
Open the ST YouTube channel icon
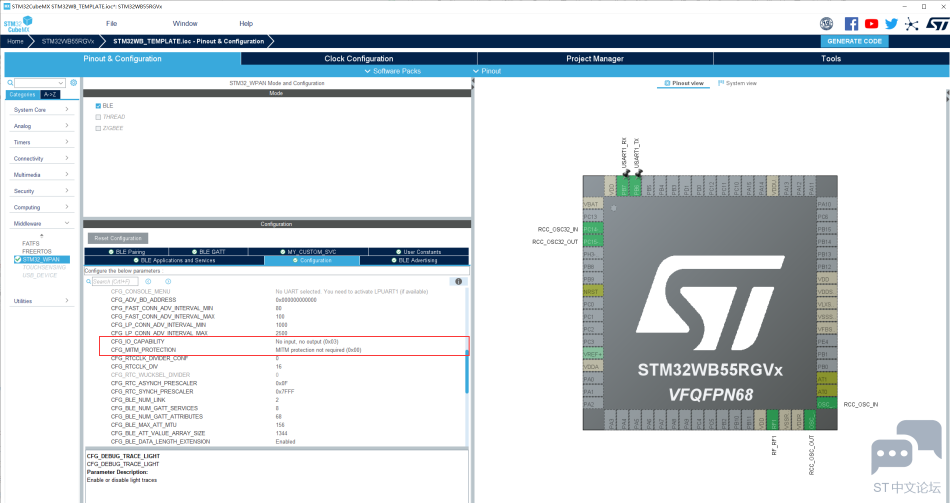coord(871,24)
